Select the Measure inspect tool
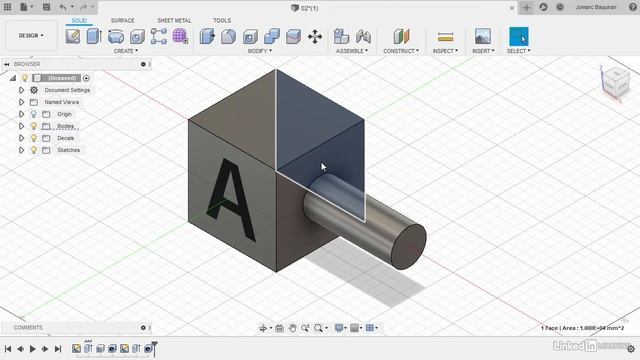This screenshot has height=360, width=640. [x=445, y=37]
